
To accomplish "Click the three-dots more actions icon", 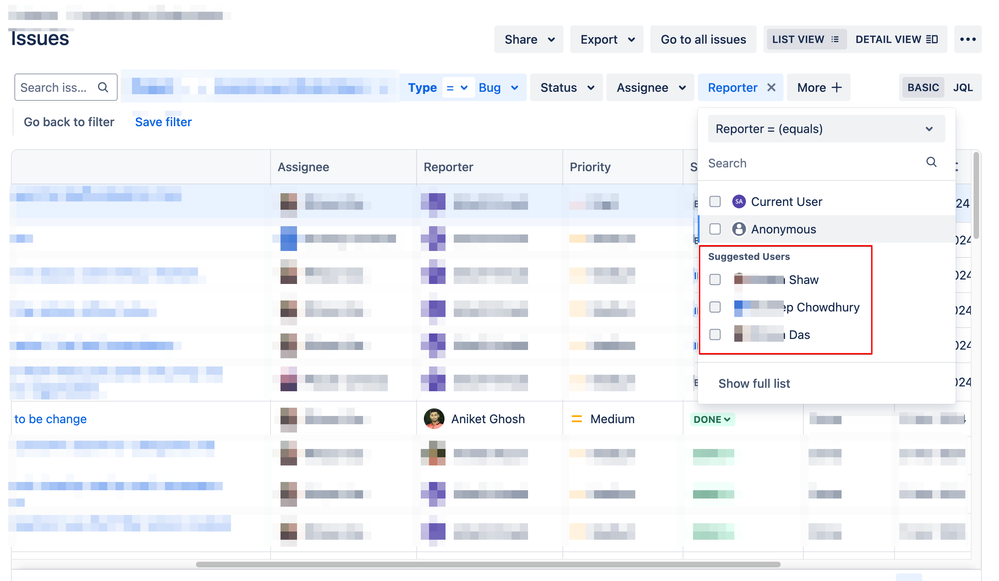I will tap(967, 40).
